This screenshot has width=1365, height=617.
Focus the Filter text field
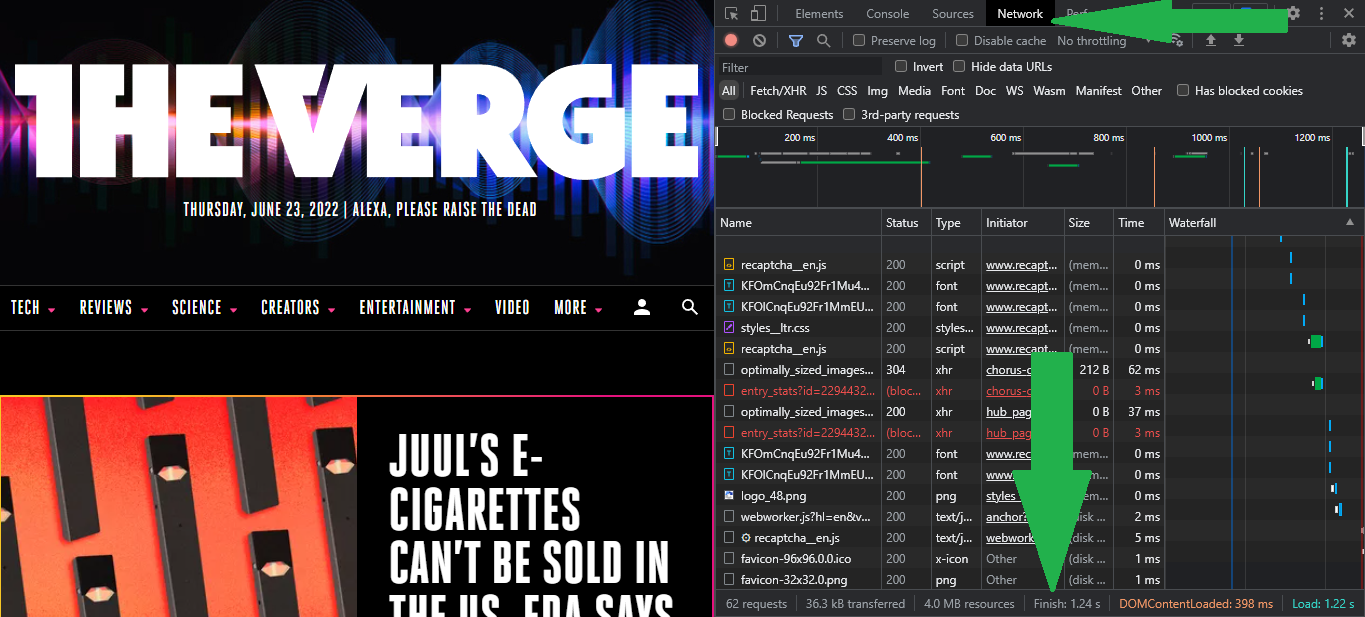(800, 67)
